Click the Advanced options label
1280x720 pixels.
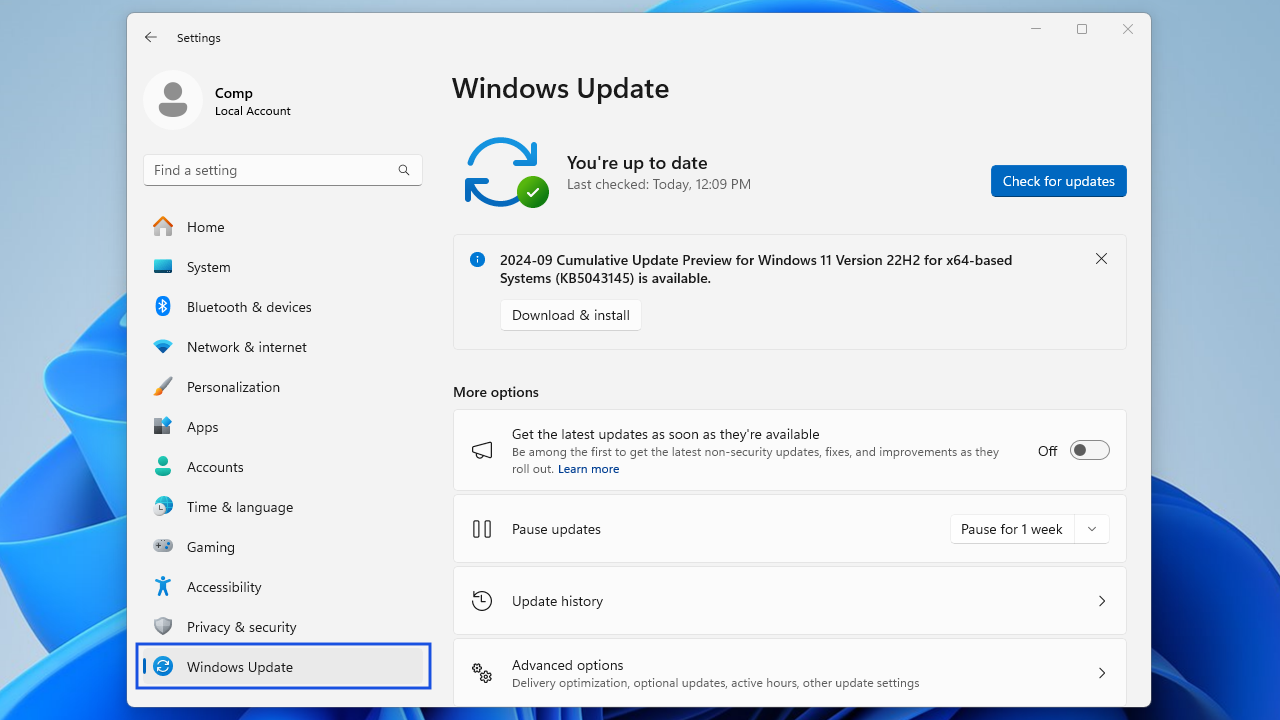(x=567, y=665)
